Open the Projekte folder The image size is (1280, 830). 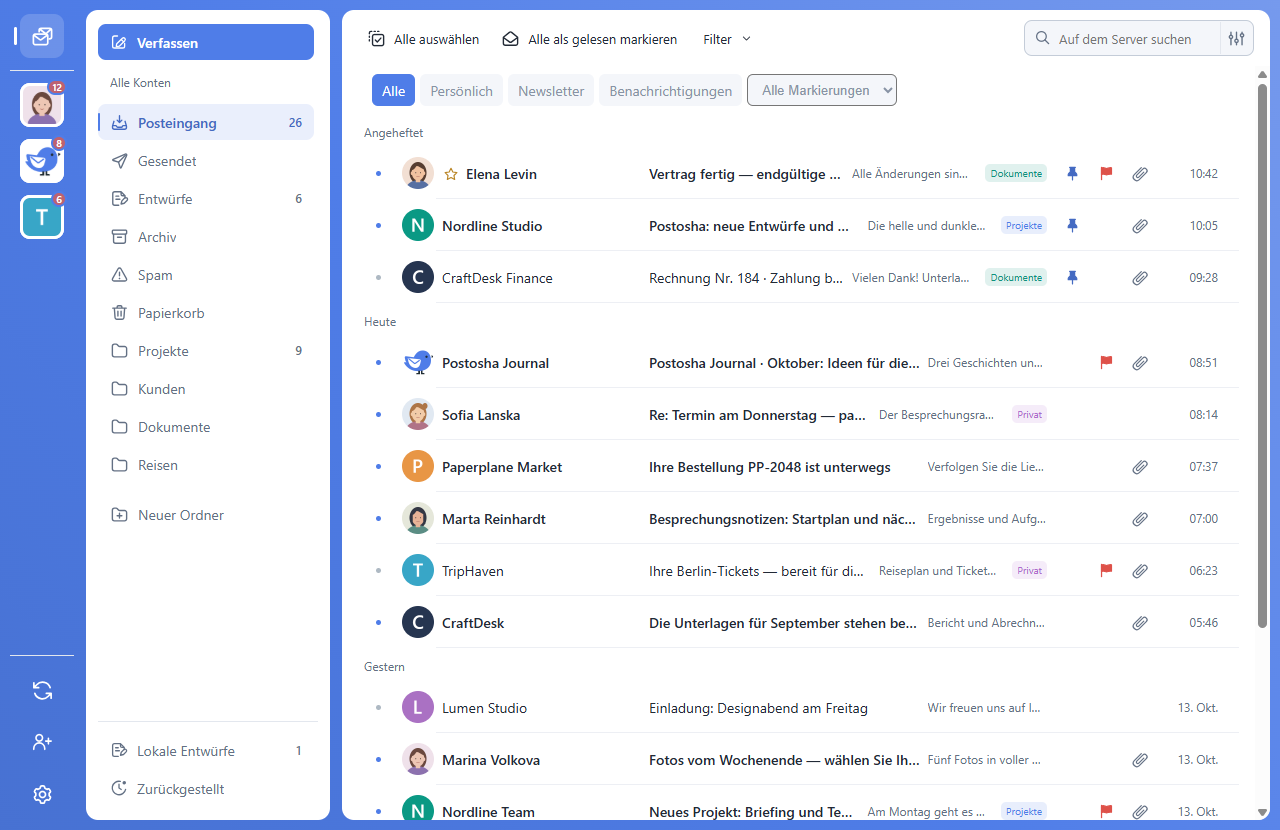(206, 351)
